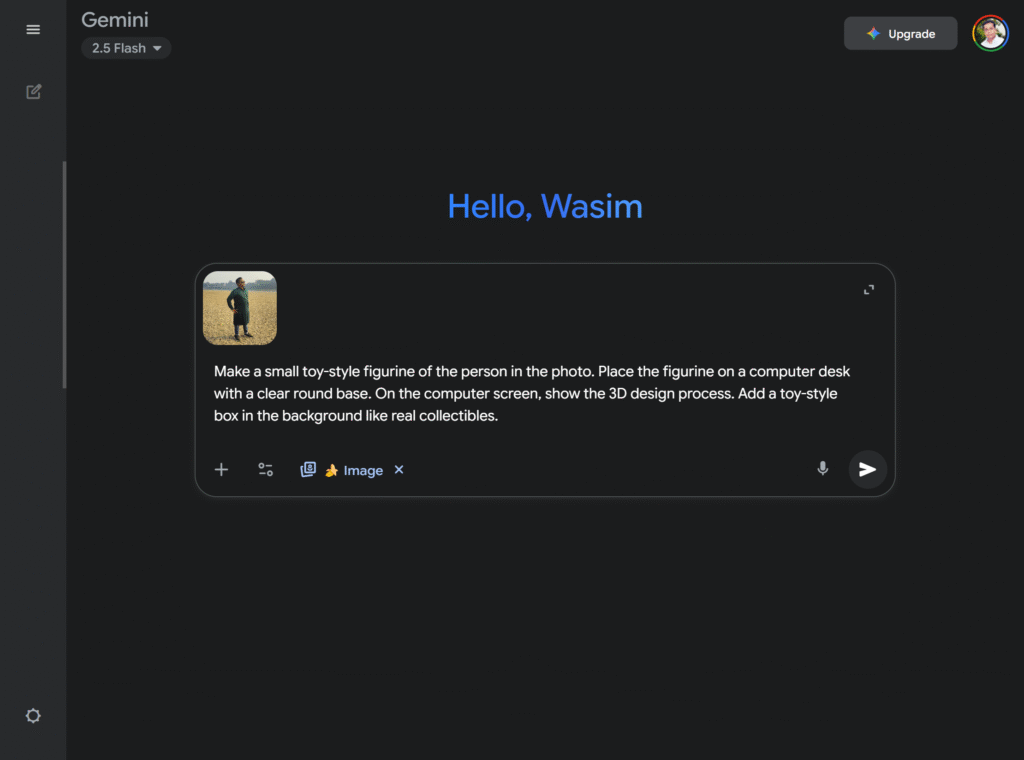Open settings gear in the sidebar

pyautogui.click(x=33, y=716)
